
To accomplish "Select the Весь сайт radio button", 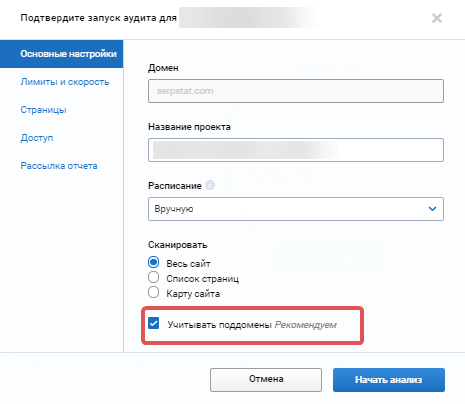I will [x=153, y=262].
